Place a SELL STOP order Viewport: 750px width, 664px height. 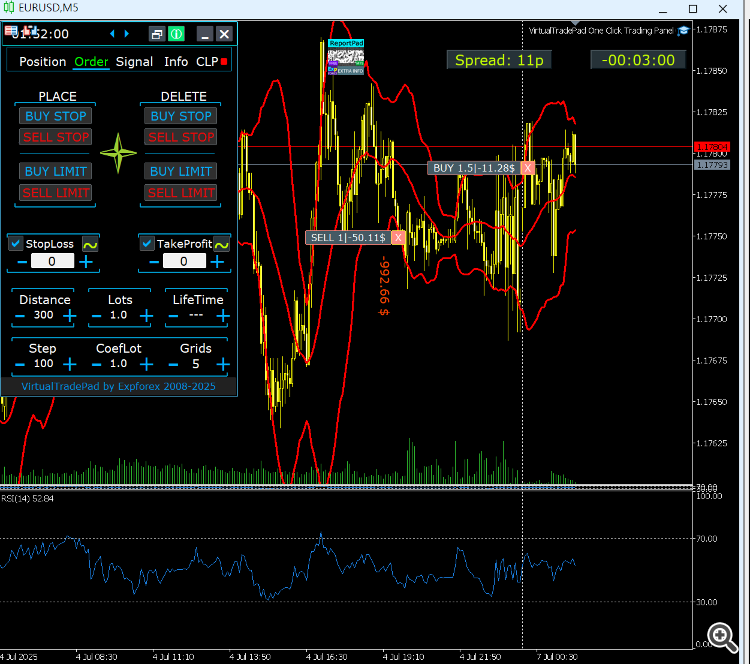coord(55,137)
